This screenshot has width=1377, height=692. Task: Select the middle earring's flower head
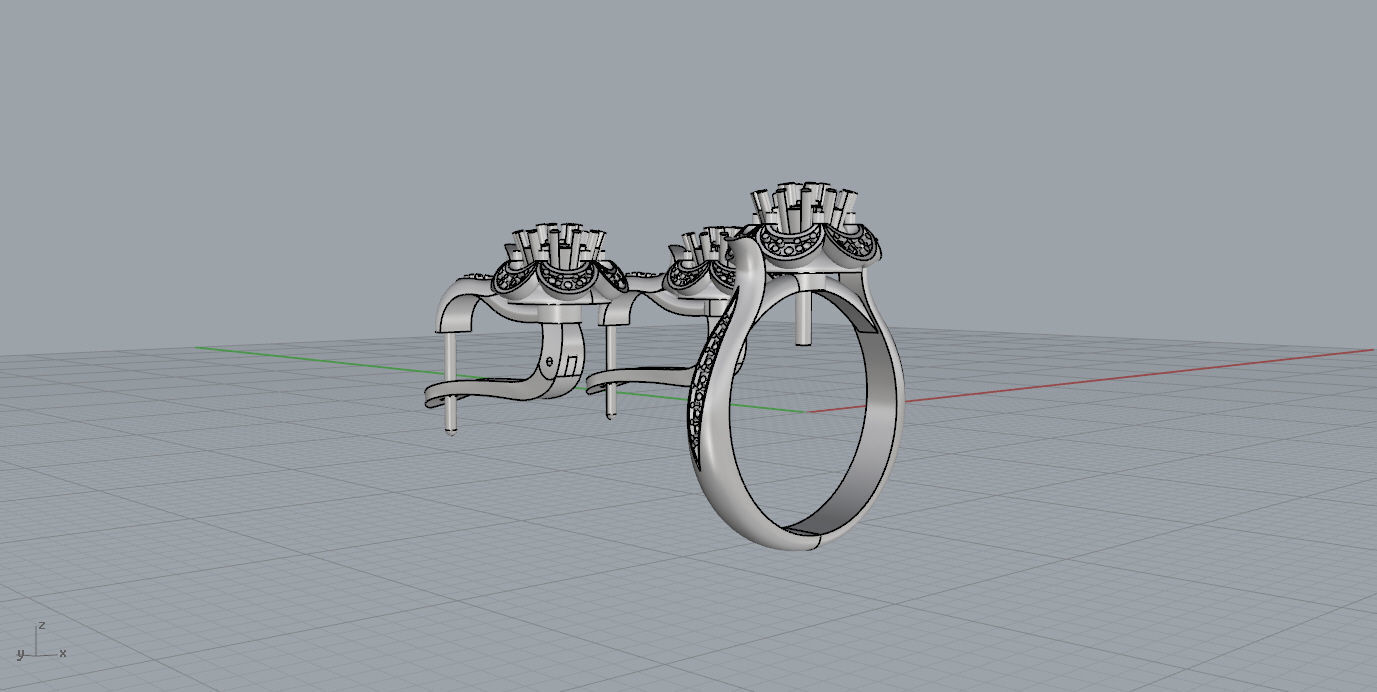click(x=700, y=262)
